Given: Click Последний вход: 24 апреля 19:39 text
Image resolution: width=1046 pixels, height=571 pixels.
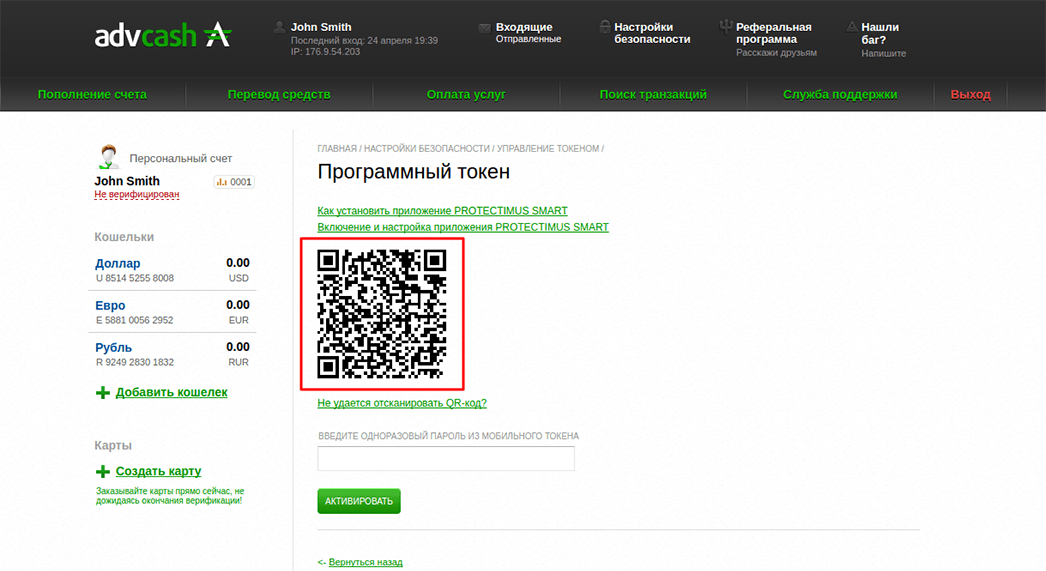Looking at the screenshot, I should coord(364,41).
